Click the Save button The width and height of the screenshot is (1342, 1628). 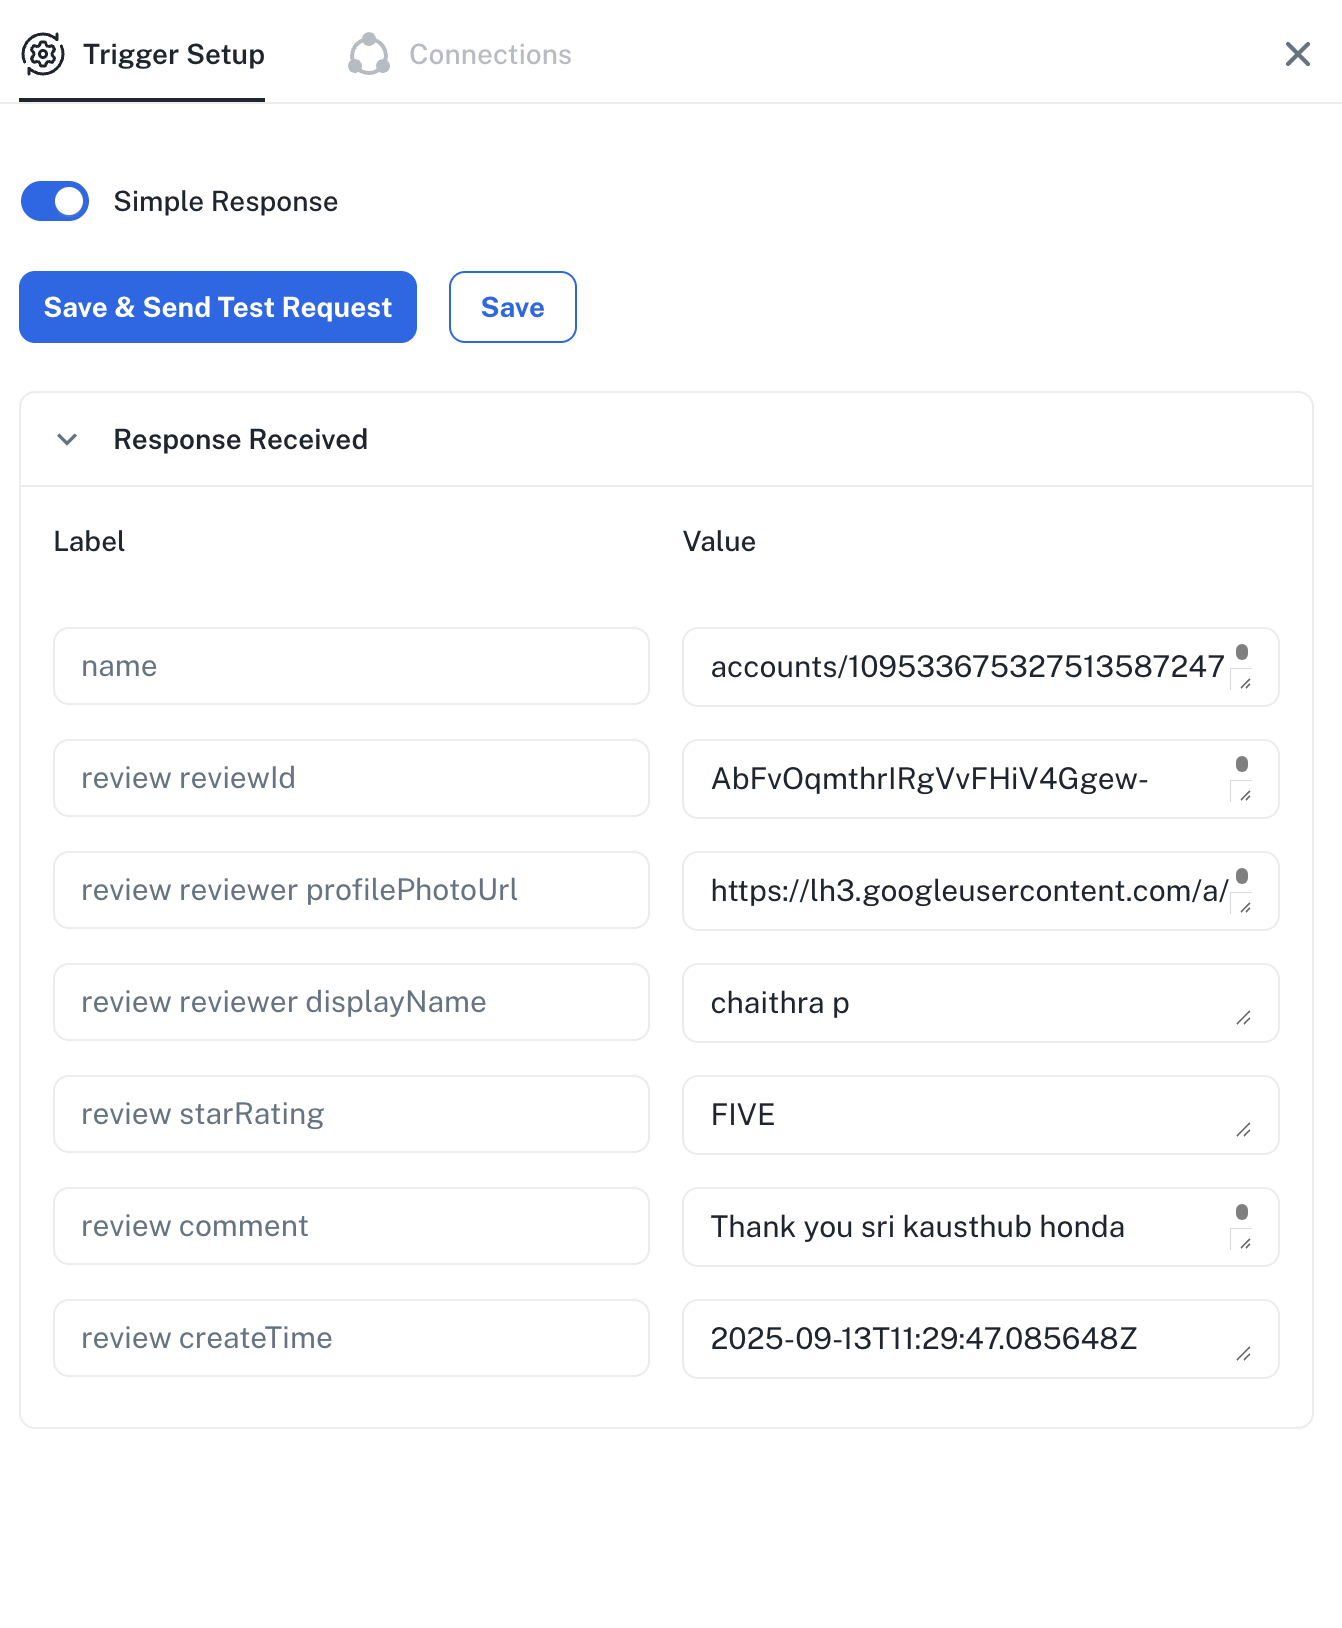click(513, 307)
